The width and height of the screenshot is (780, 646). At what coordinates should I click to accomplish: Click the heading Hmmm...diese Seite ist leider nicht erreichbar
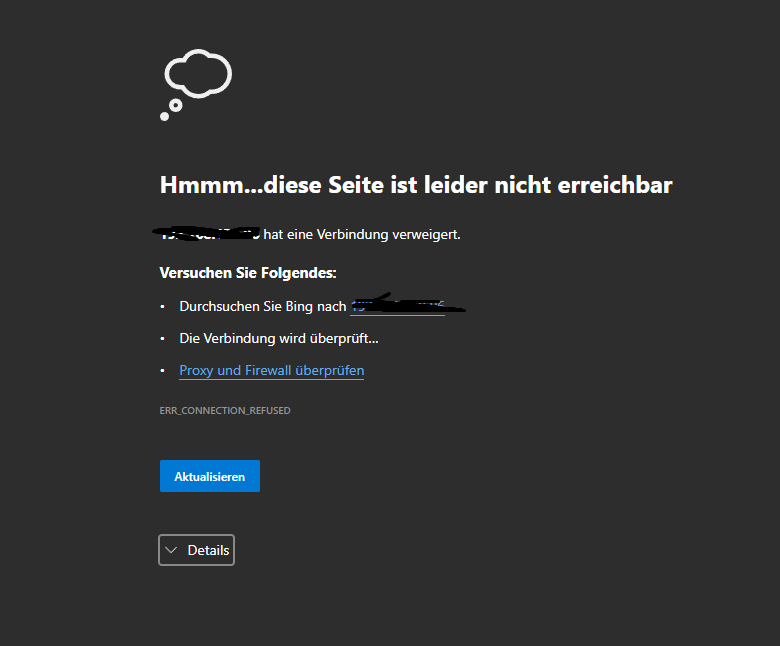416,185
